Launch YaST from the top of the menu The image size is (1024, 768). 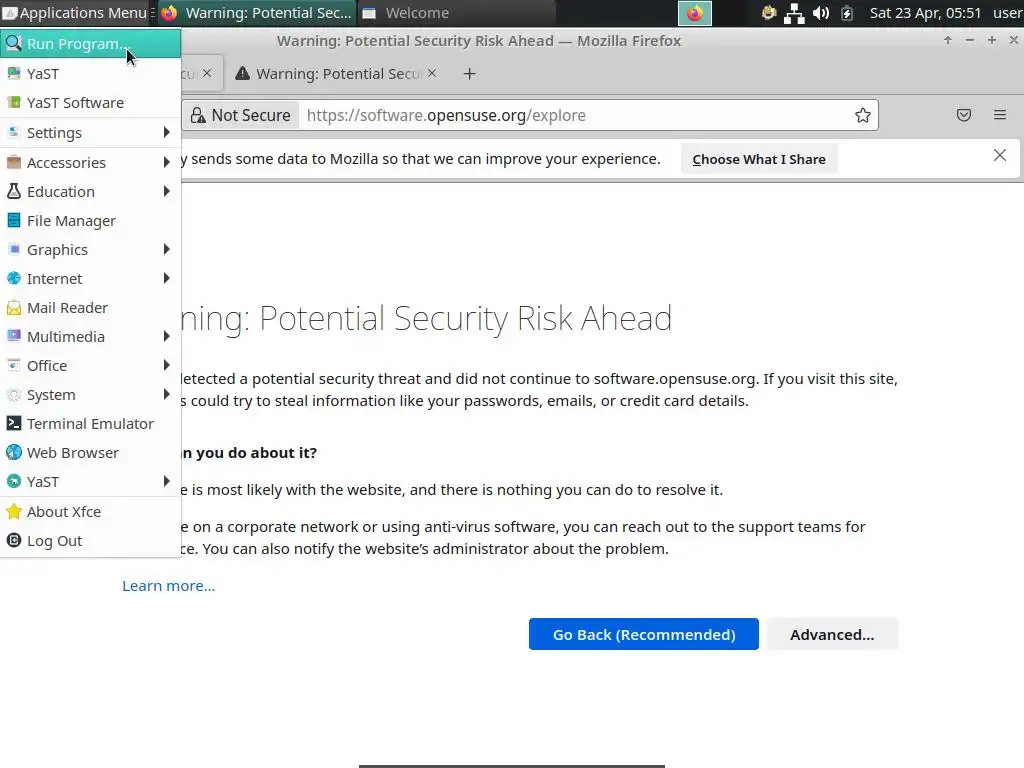[90, 74]
